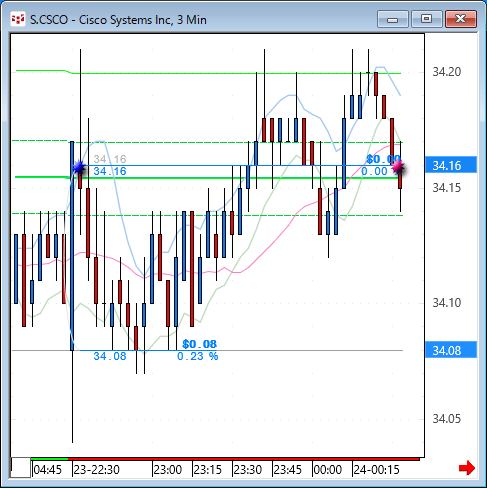Viewport: 487px width, 488px height.
Task: Click the highlighted 34.16 price label
Action: 451,165
